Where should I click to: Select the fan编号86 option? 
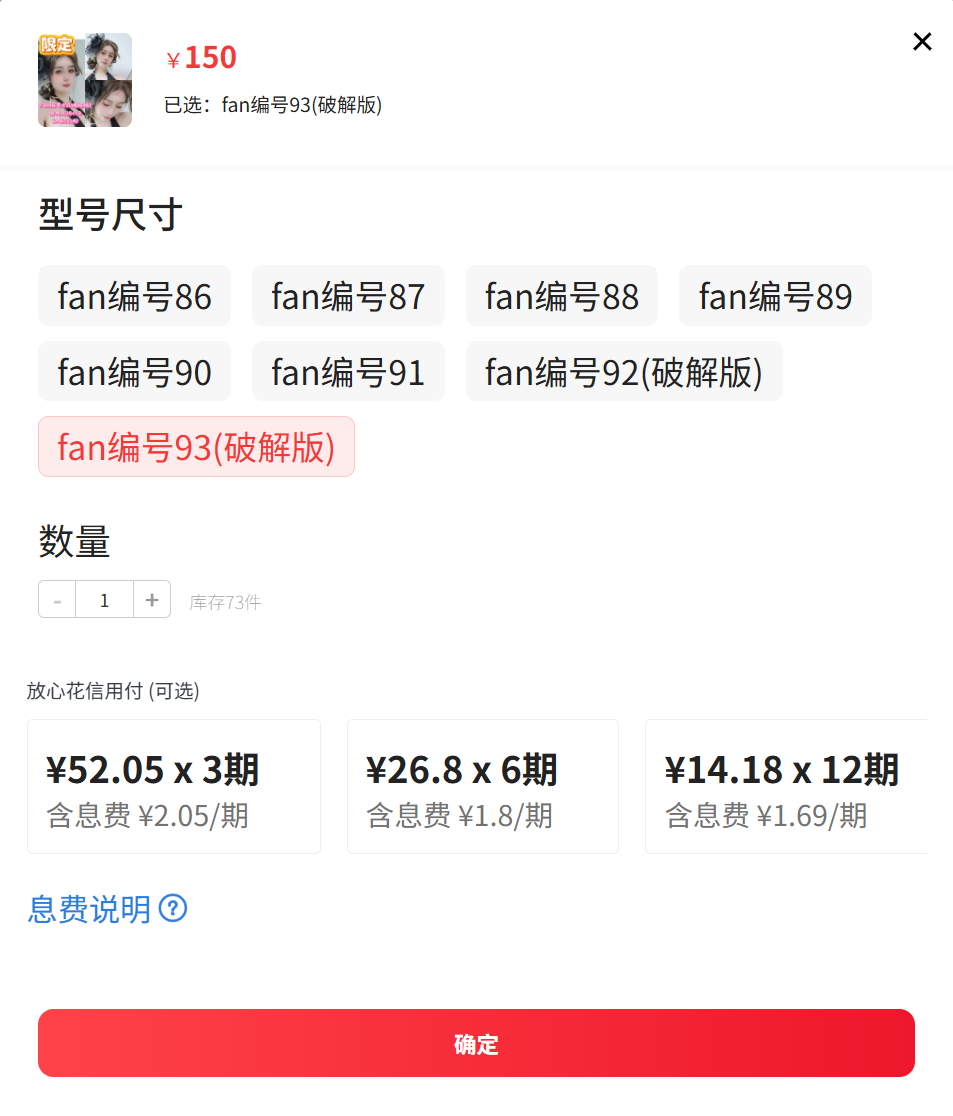coord(135,295)
